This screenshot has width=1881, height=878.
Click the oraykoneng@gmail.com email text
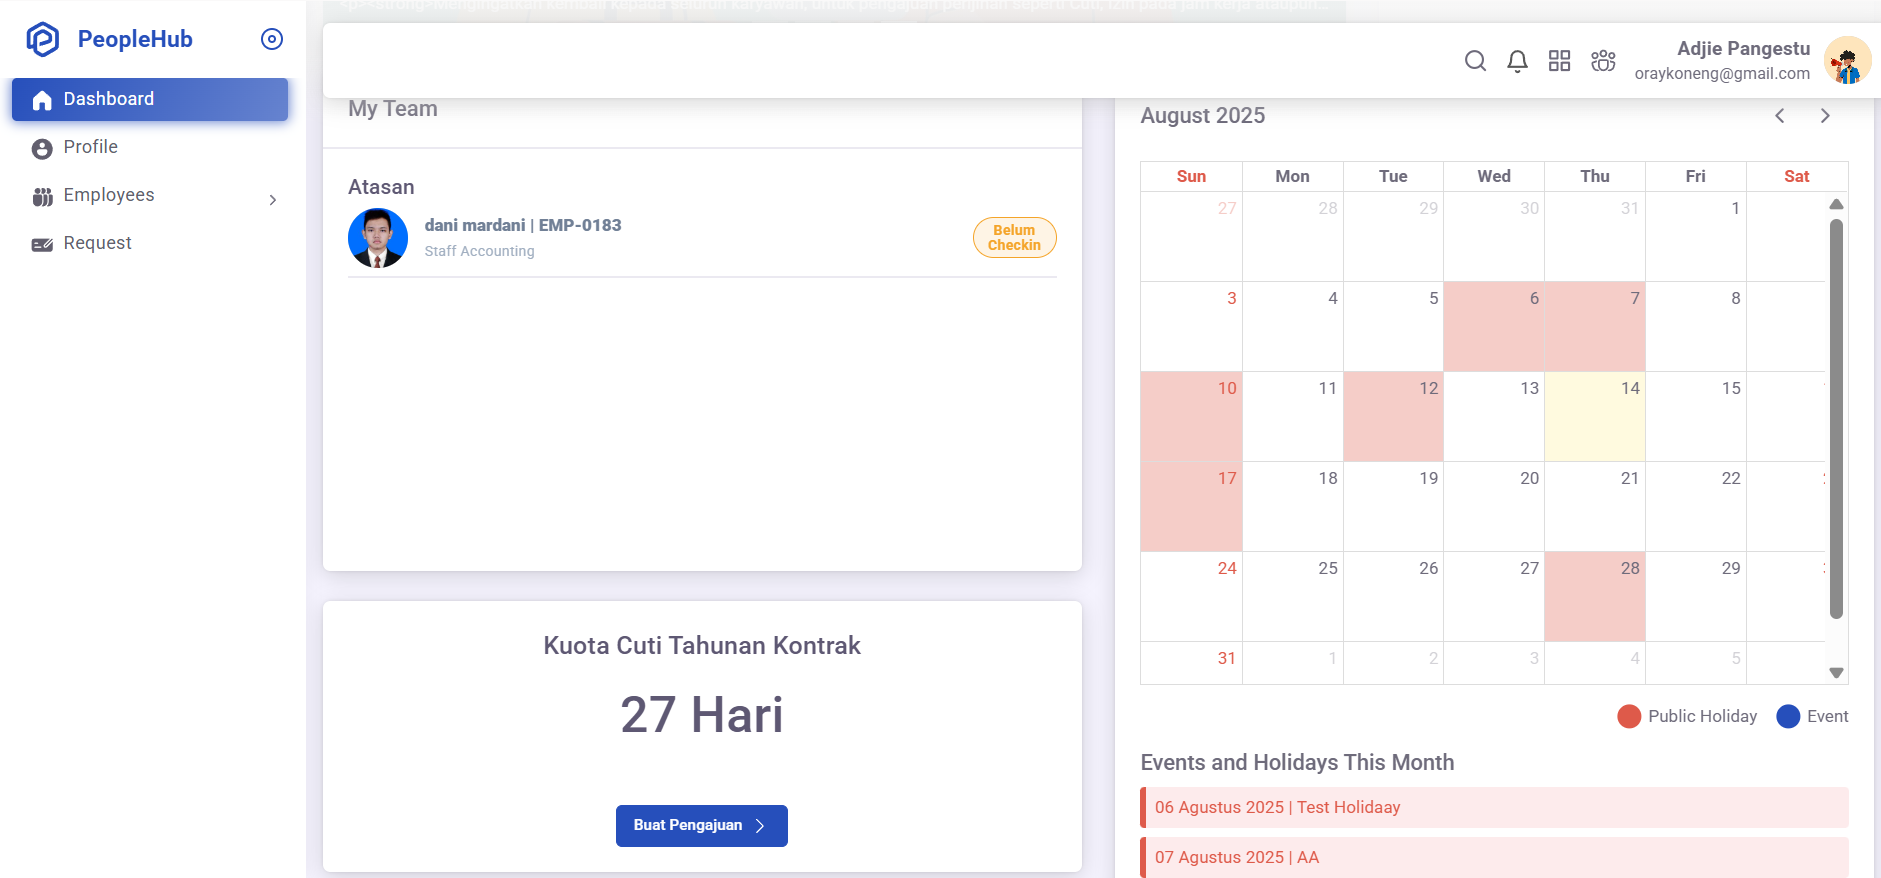1722,73
